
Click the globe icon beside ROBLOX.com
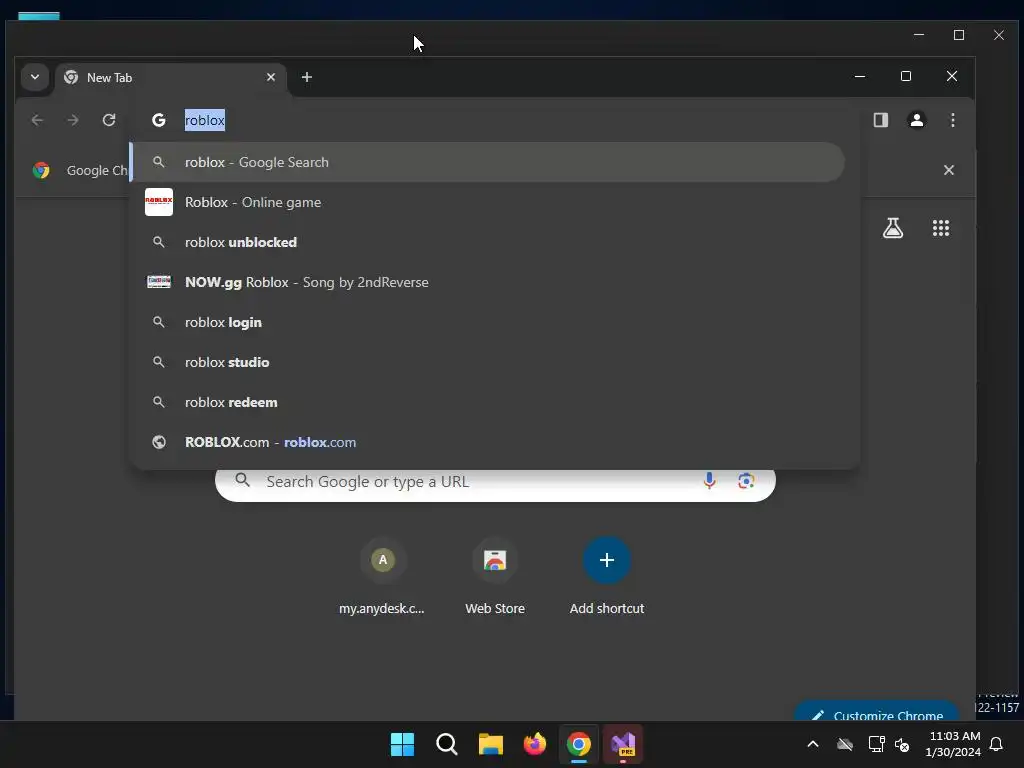click(x=159, y=442)
